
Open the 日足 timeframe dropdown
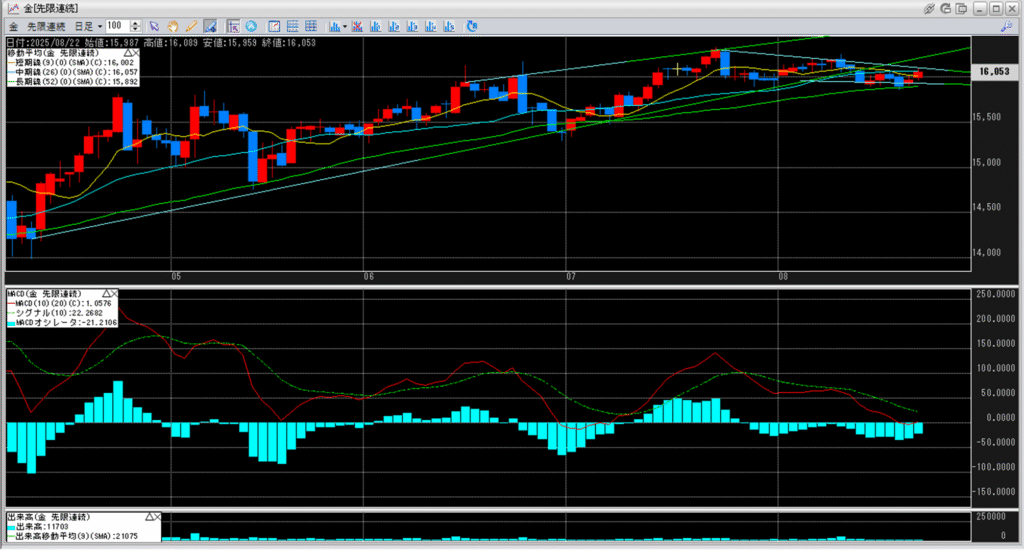pyautogui.click(x=88, y=27)
